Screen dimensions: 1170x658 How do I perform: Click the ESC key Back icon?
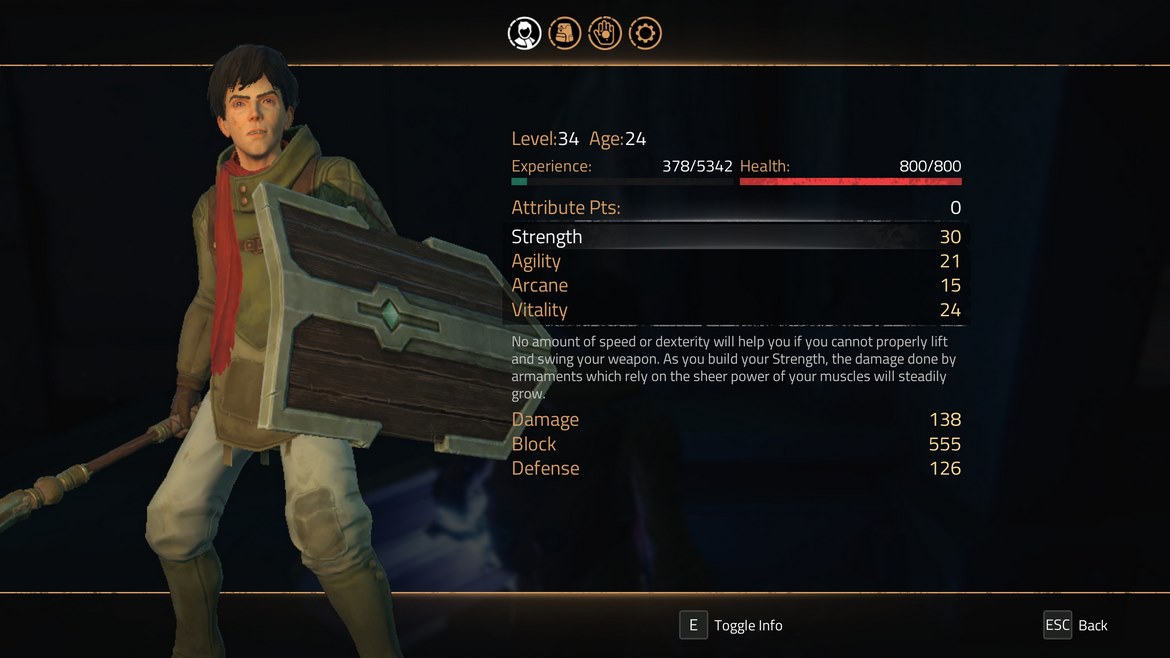click(1057, 625)
